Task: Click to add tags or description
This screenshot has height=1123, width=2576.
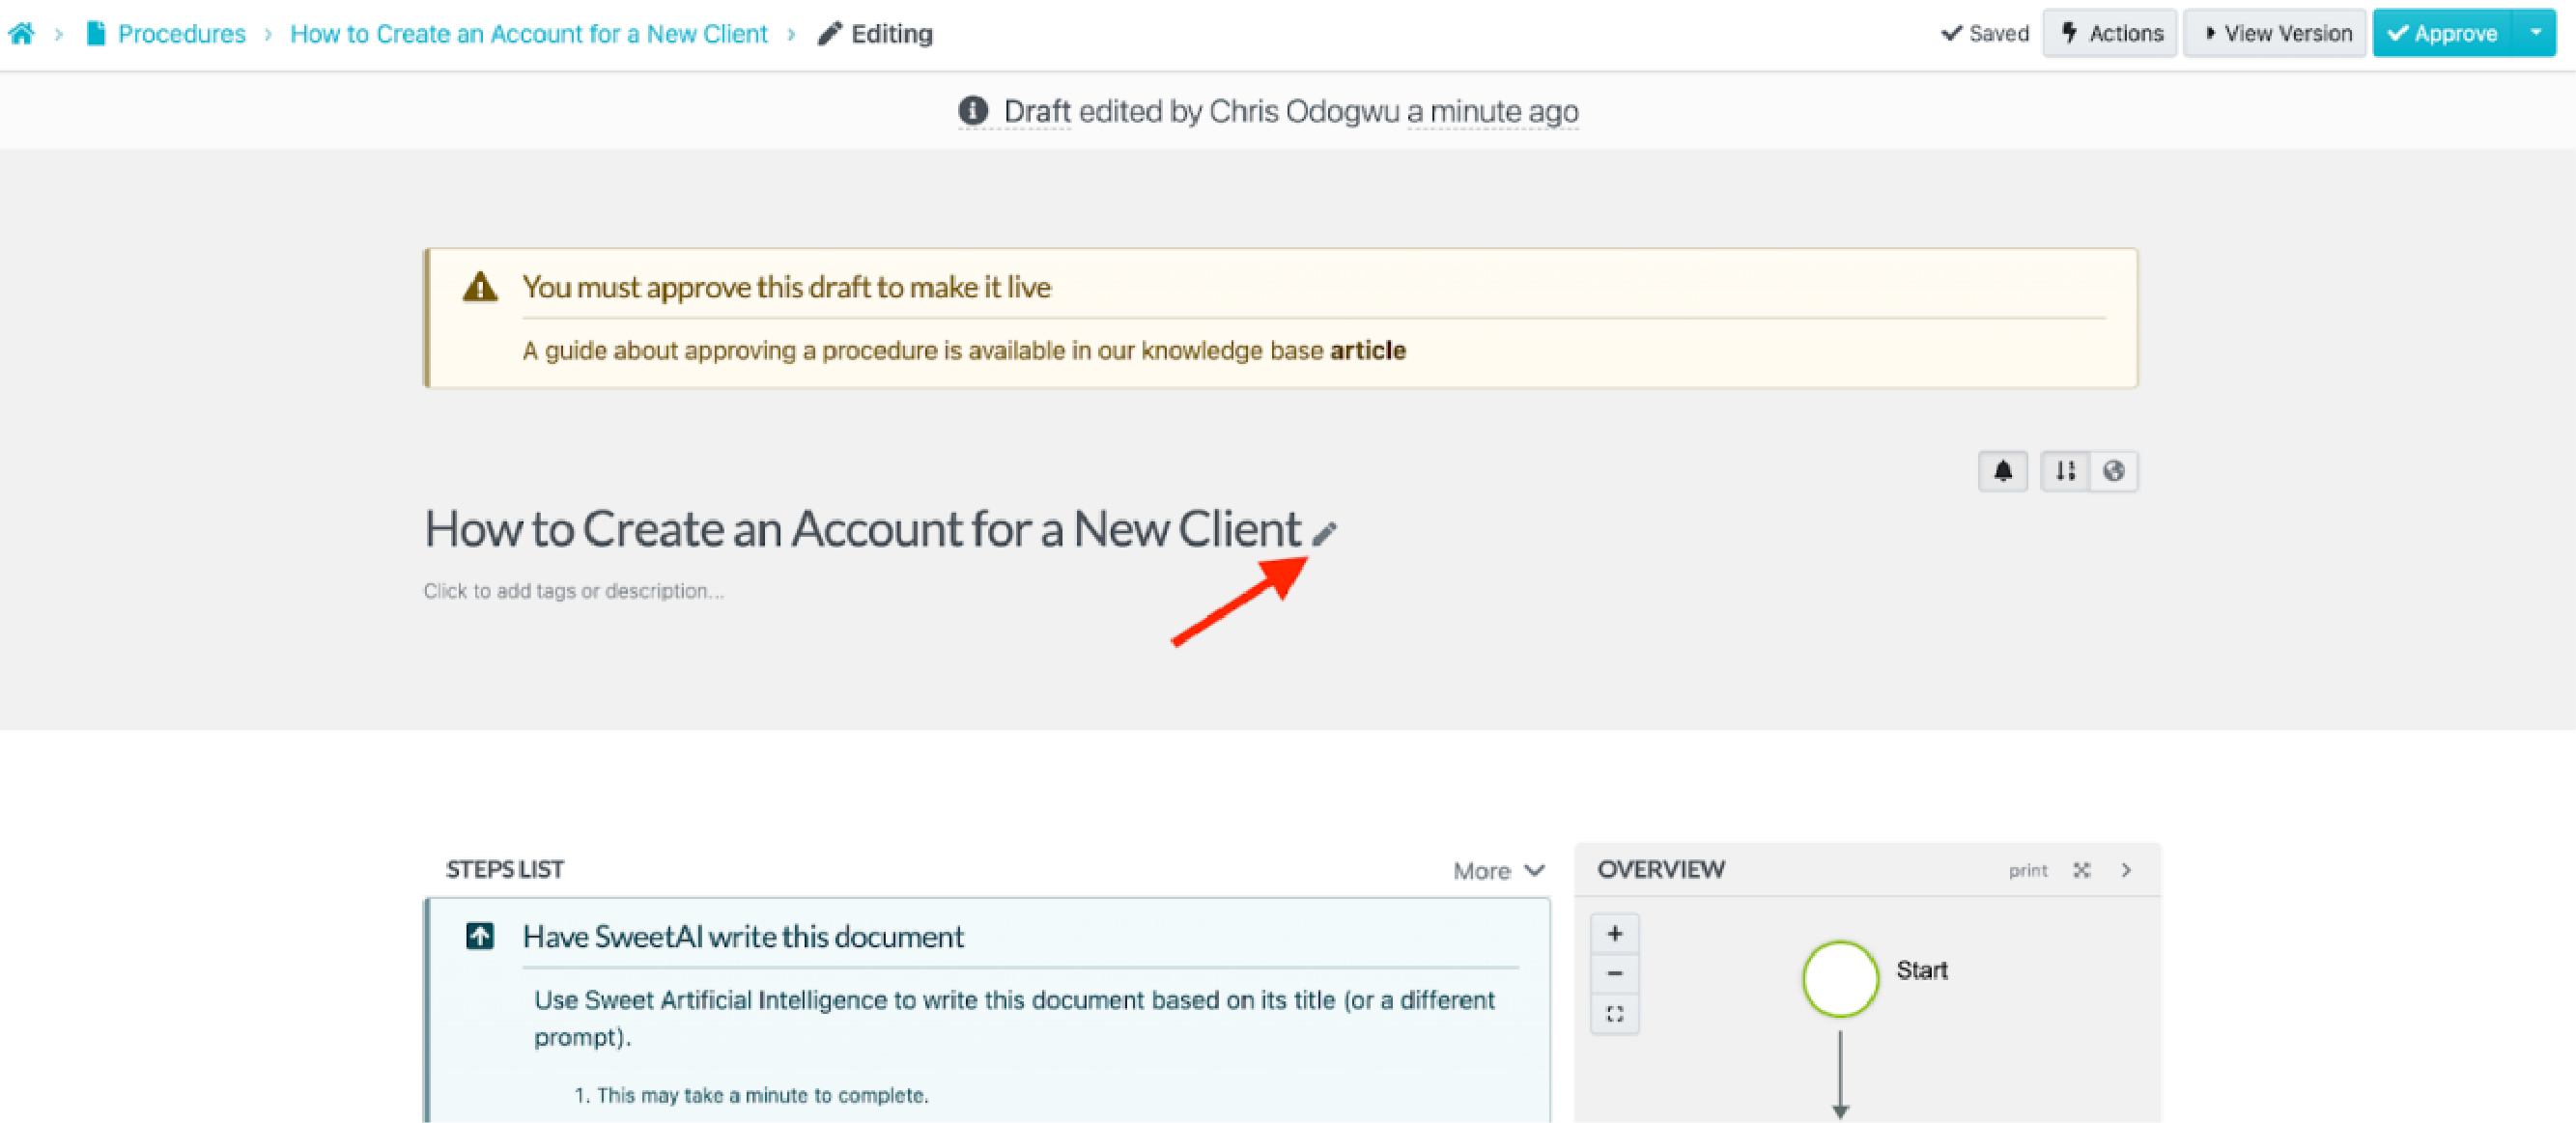Action: 573,591
